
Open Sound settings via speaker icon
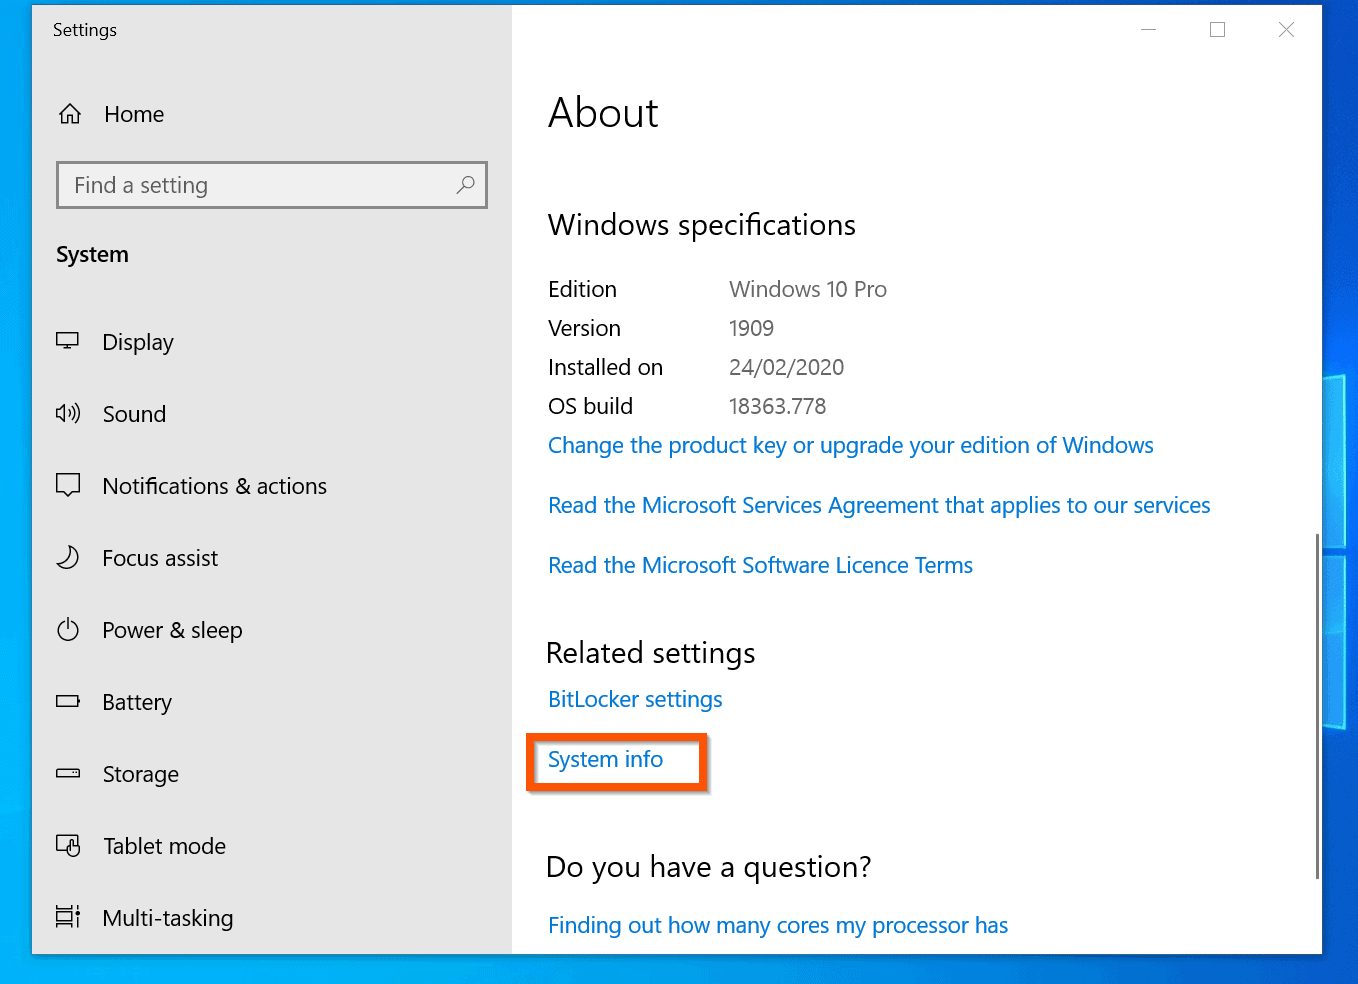click(x=67, y=413)
